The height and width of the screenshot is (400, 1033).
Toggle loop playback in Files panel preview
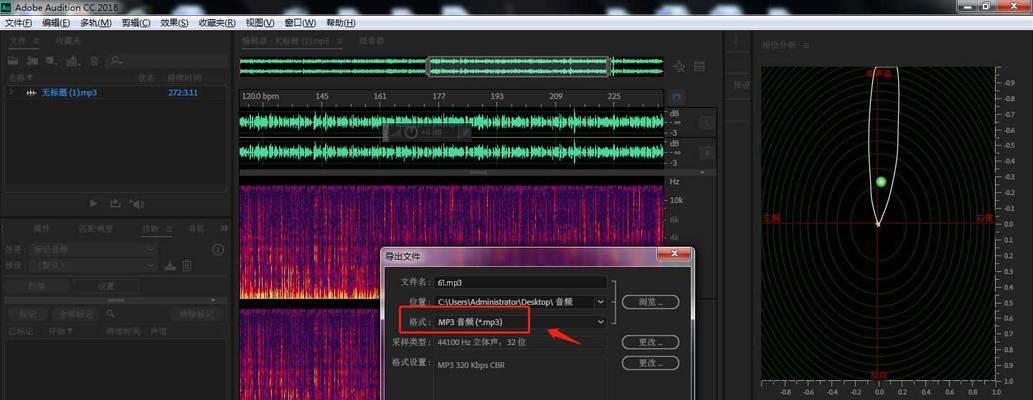click(115, 204)
